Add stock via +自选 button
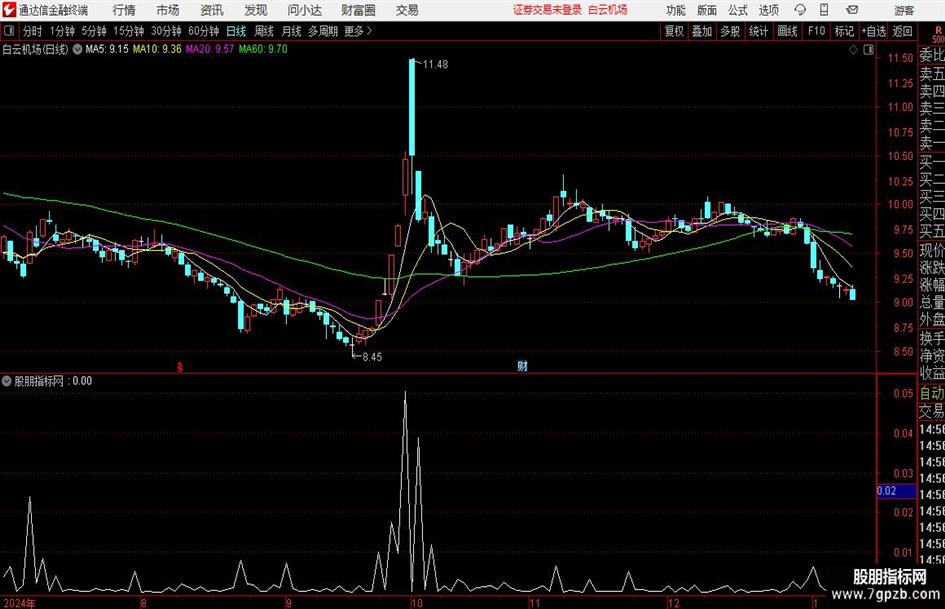Image resolution: width=945 pixels, height=609 pixels. point(874,31)
